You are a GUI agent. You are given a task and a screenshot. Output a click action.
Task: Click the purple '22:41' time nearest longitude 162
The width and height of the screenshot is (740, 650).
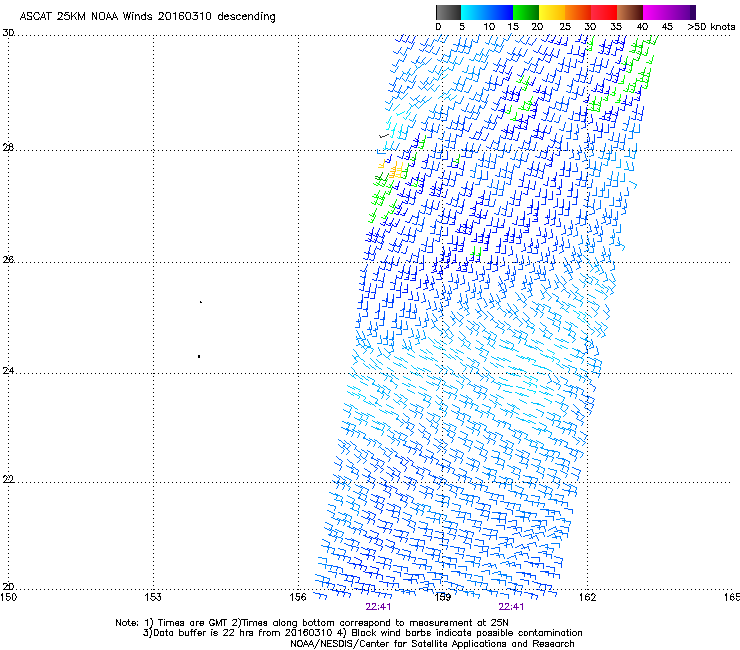512,607
